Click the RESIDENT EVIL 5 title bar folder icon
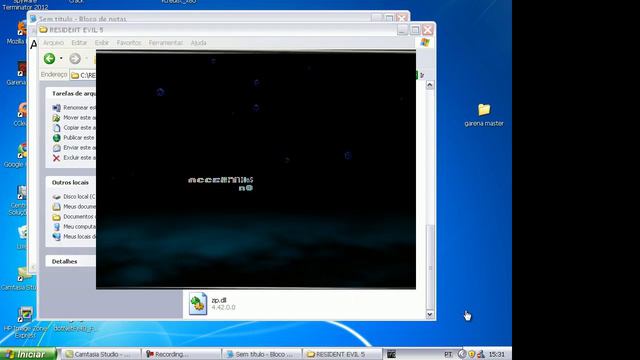 tap(43, 30)
